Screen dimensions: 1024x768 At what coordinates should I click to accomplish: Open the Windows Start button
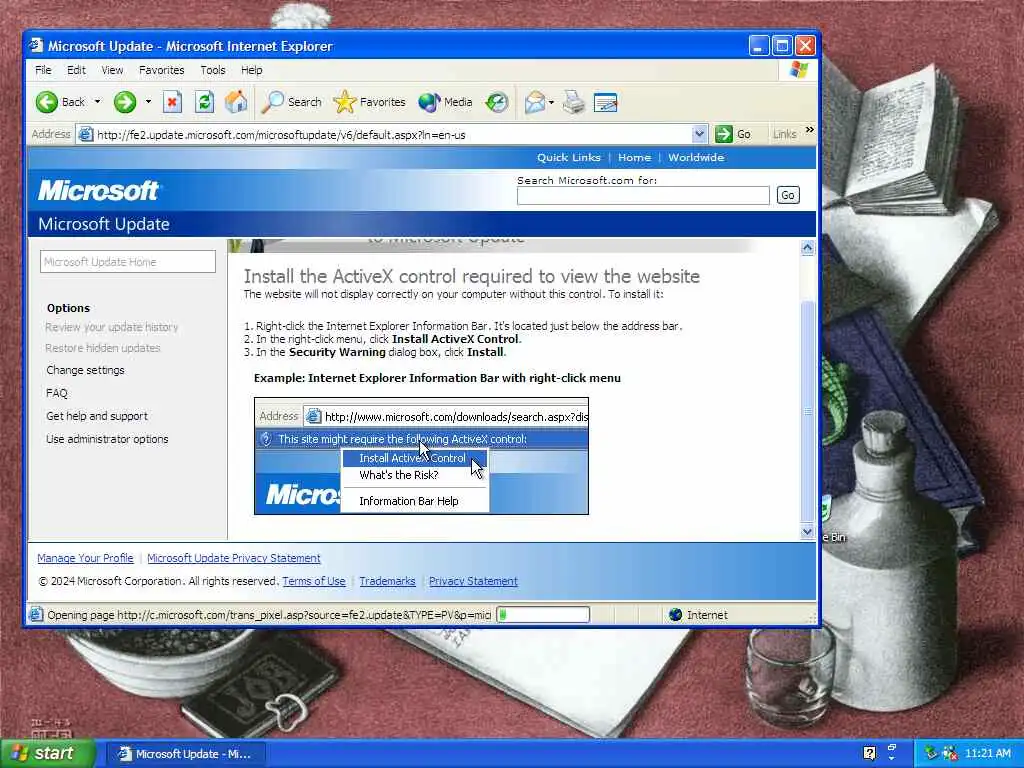pos(47,754)
